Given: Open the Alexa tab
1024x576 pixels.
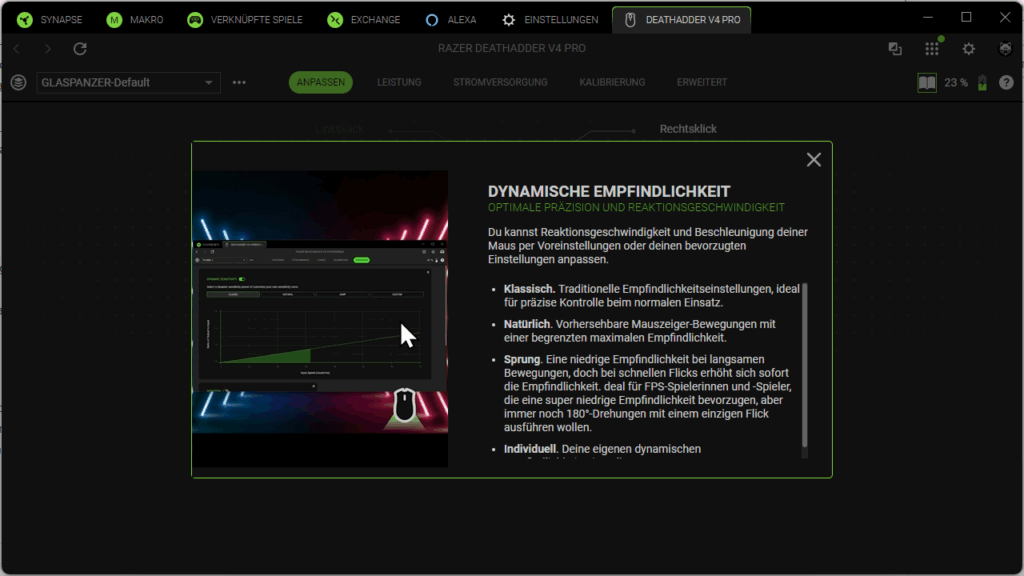Looking at the screenshot, I should click(451, 20).
